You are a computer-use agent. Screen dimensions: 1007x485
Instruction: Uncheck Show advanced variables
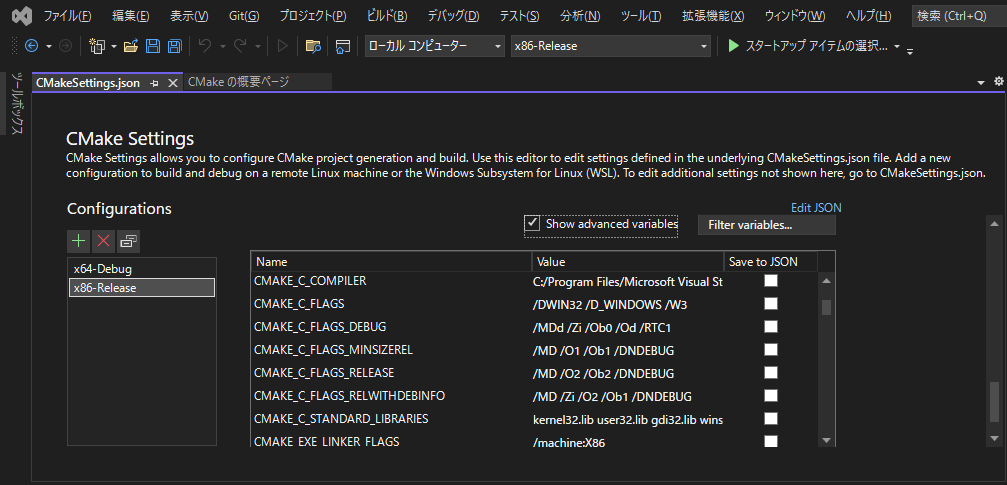click(x=532, y=224)
